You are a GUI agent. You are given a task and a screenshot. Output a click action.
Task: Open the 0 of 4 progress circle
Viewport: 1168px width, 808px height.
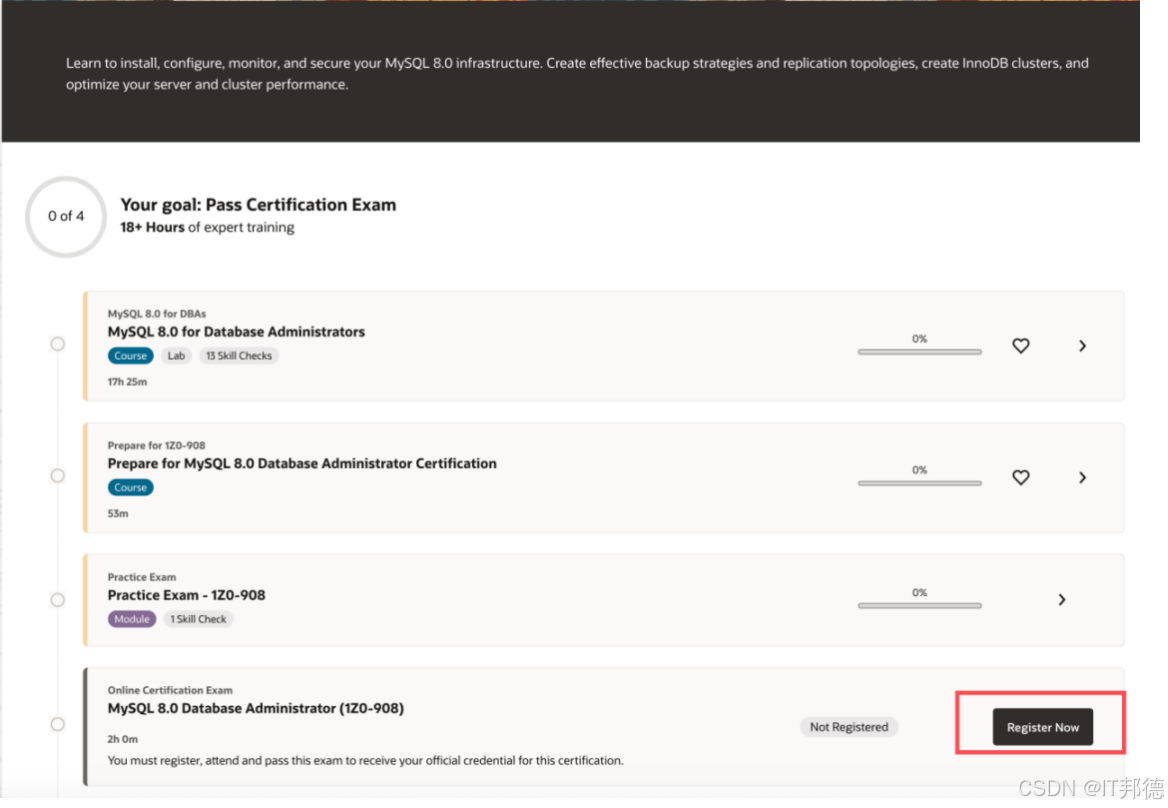pos(66,216)
